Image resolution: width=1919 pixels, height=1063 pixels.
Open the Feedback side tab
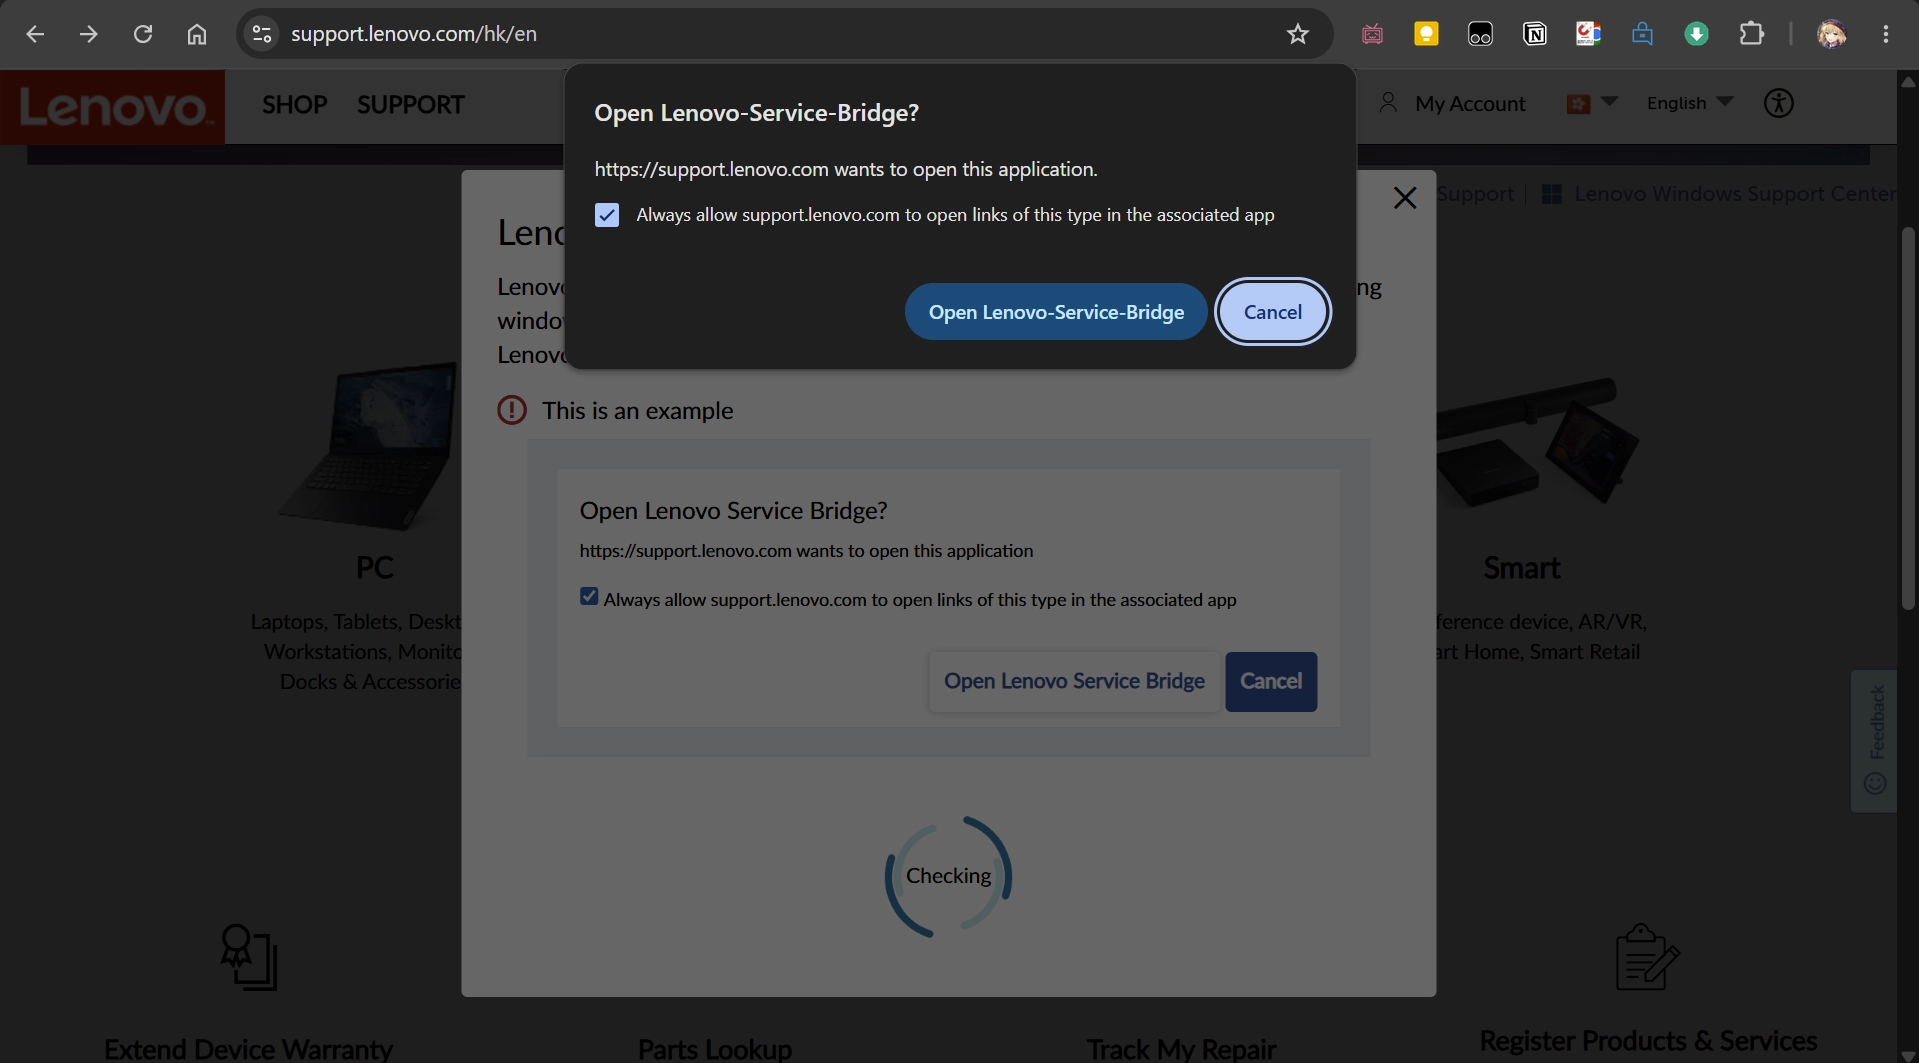click(1875, 740)
